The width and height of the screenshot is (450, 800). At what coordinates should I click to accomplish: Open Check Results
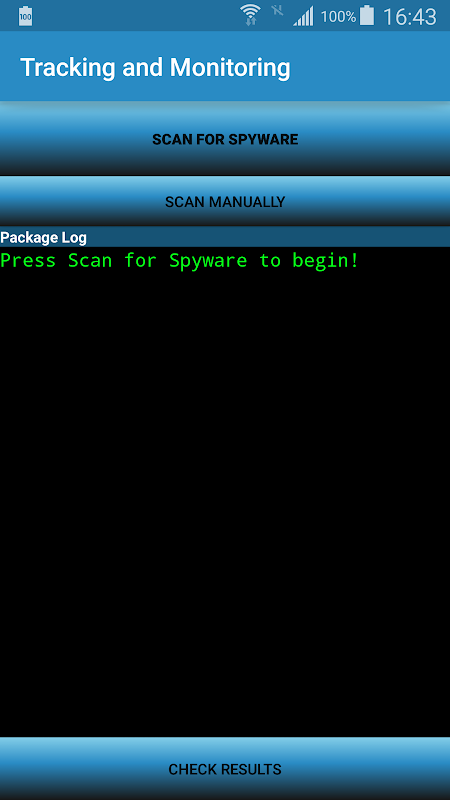pyautogui.click(x=225, y=768)
